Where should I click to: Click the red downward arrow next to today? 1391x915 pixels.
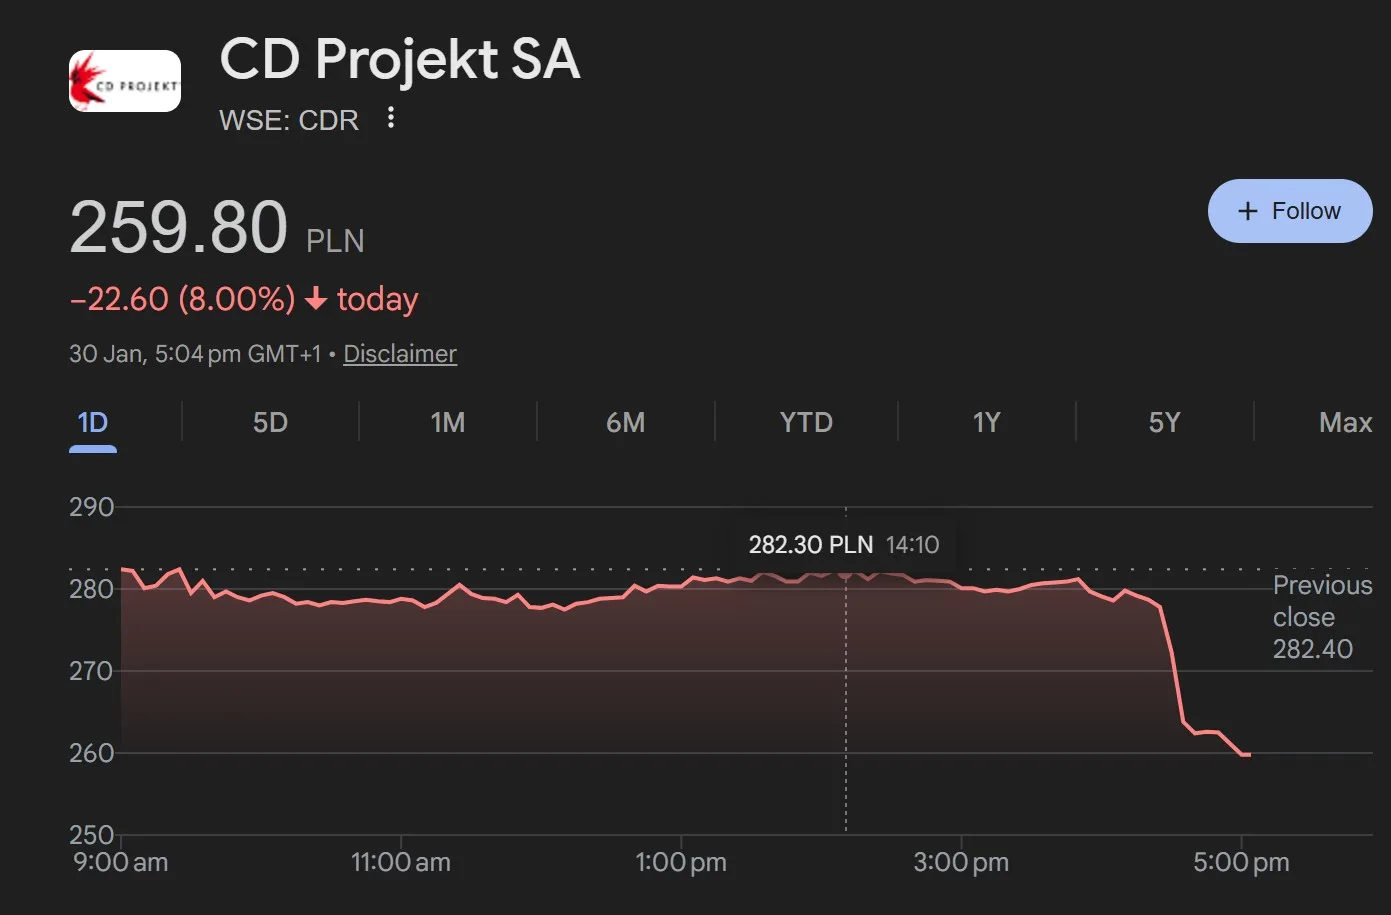click(x=315, y=299)
